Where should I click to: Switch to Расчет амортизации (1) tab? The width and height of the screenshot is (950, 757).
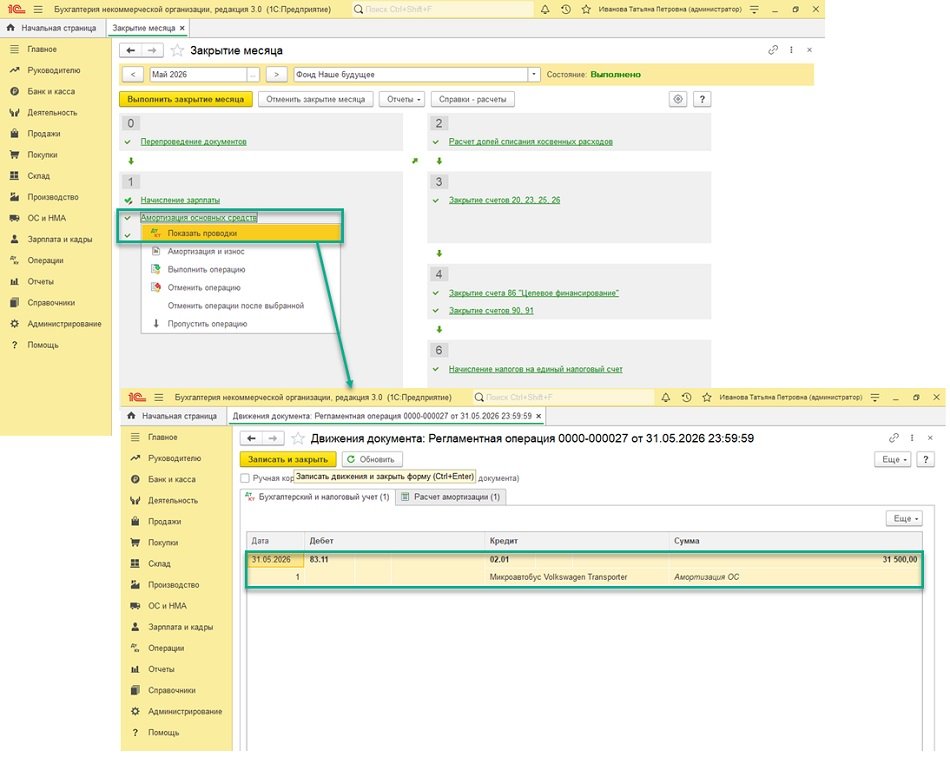pos(451,497)
